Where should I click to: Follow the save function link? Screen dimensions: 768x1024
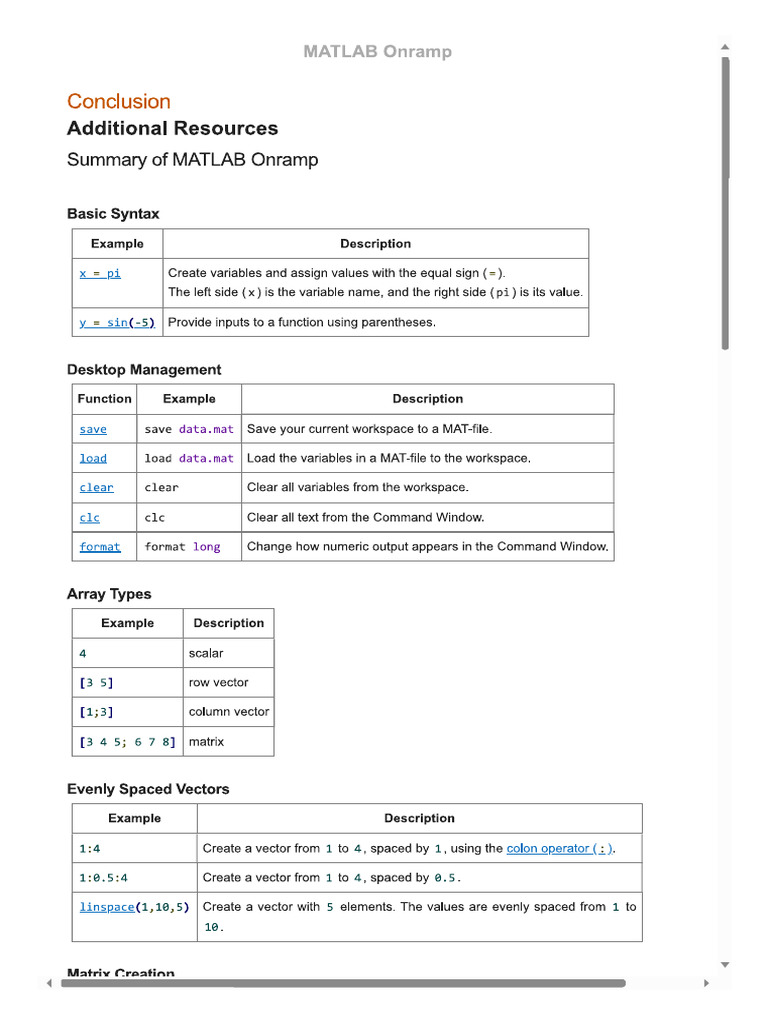tap(93, 430)
